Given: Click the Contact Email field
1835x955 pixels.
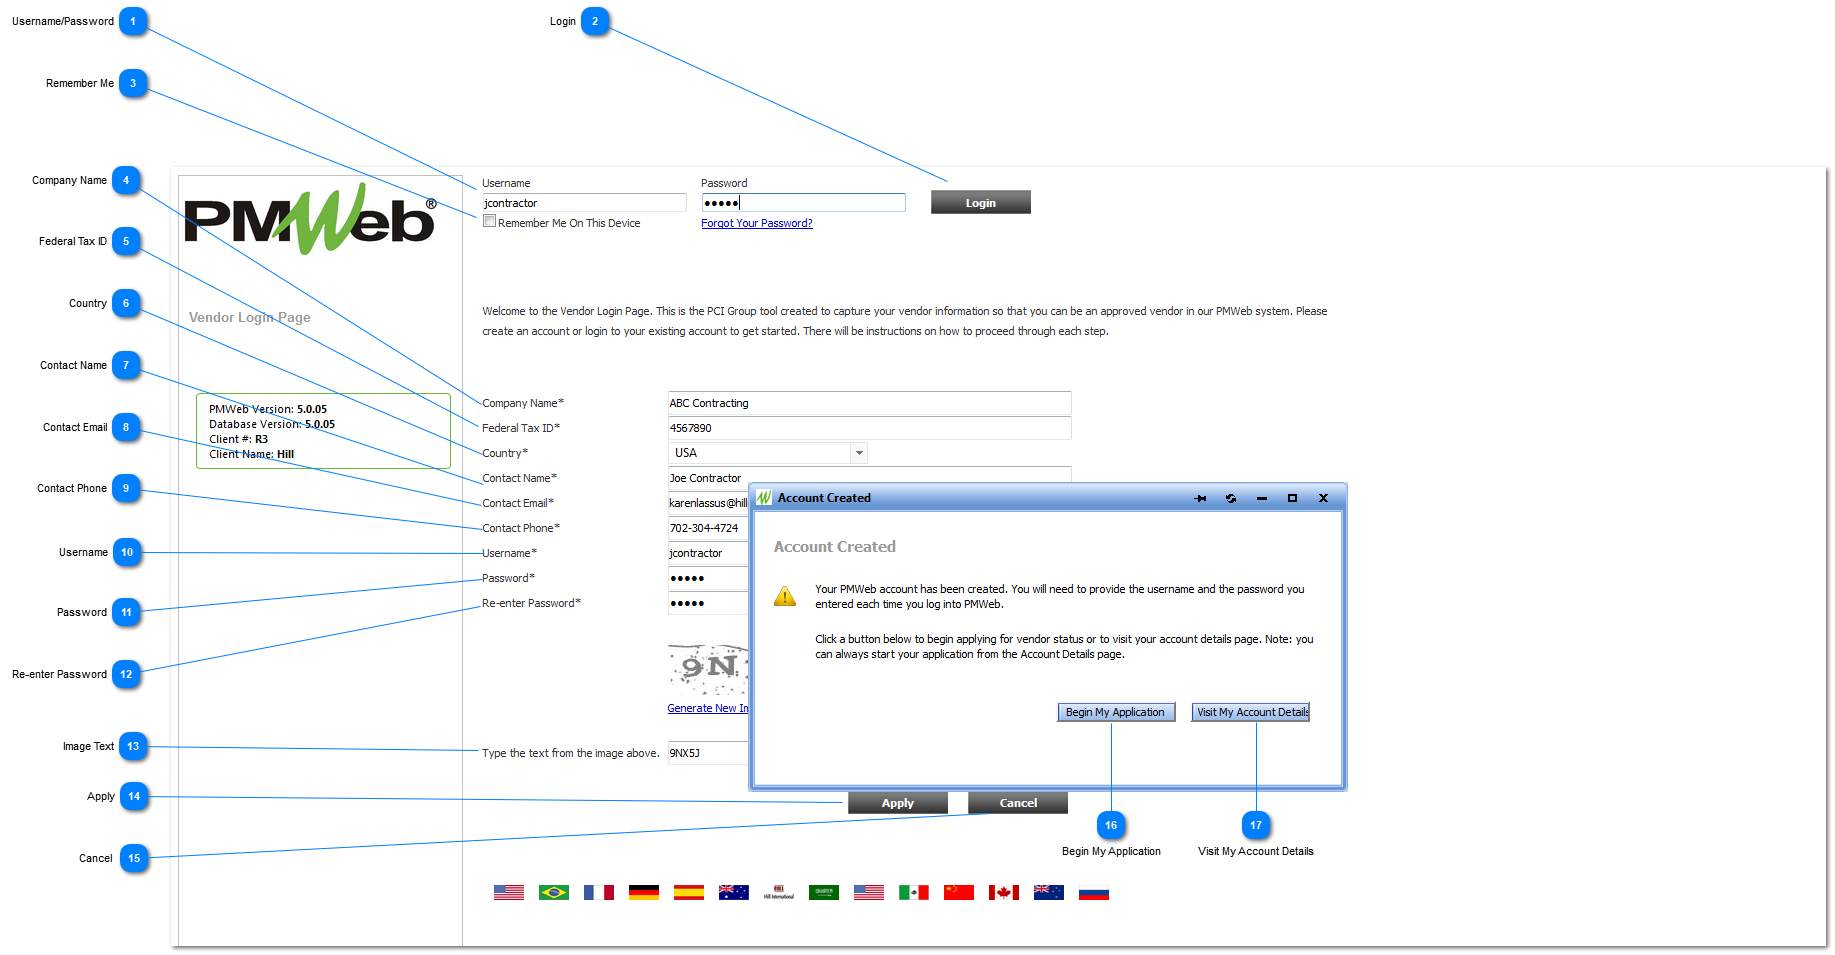Looking at the screenshot, I should (709, 503).
